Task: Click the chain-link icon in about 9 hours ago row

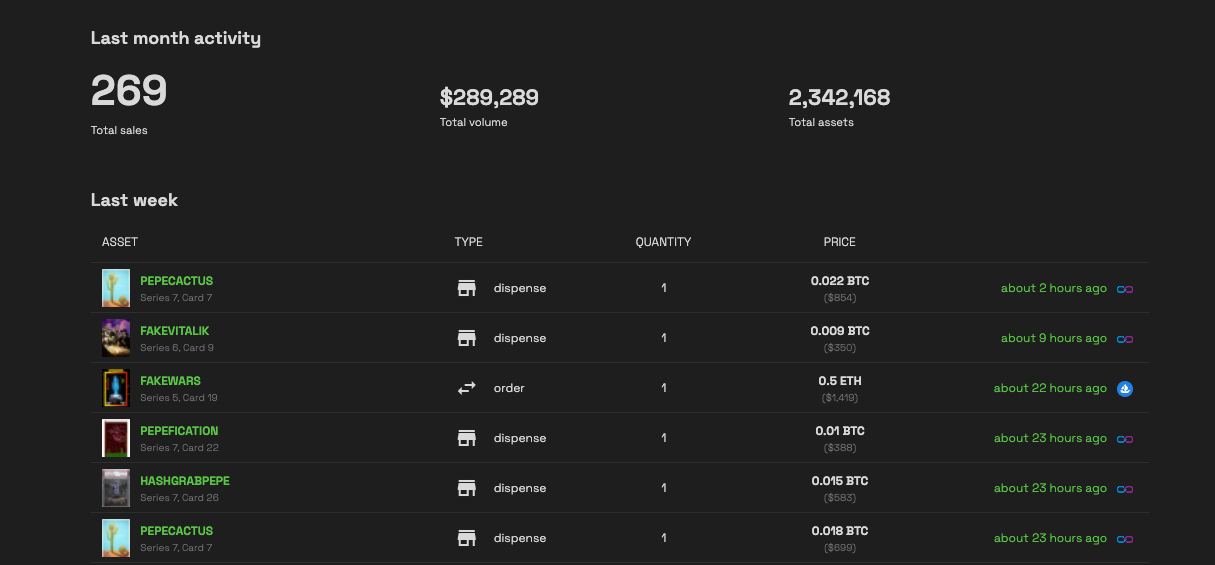Action: 1125,339
